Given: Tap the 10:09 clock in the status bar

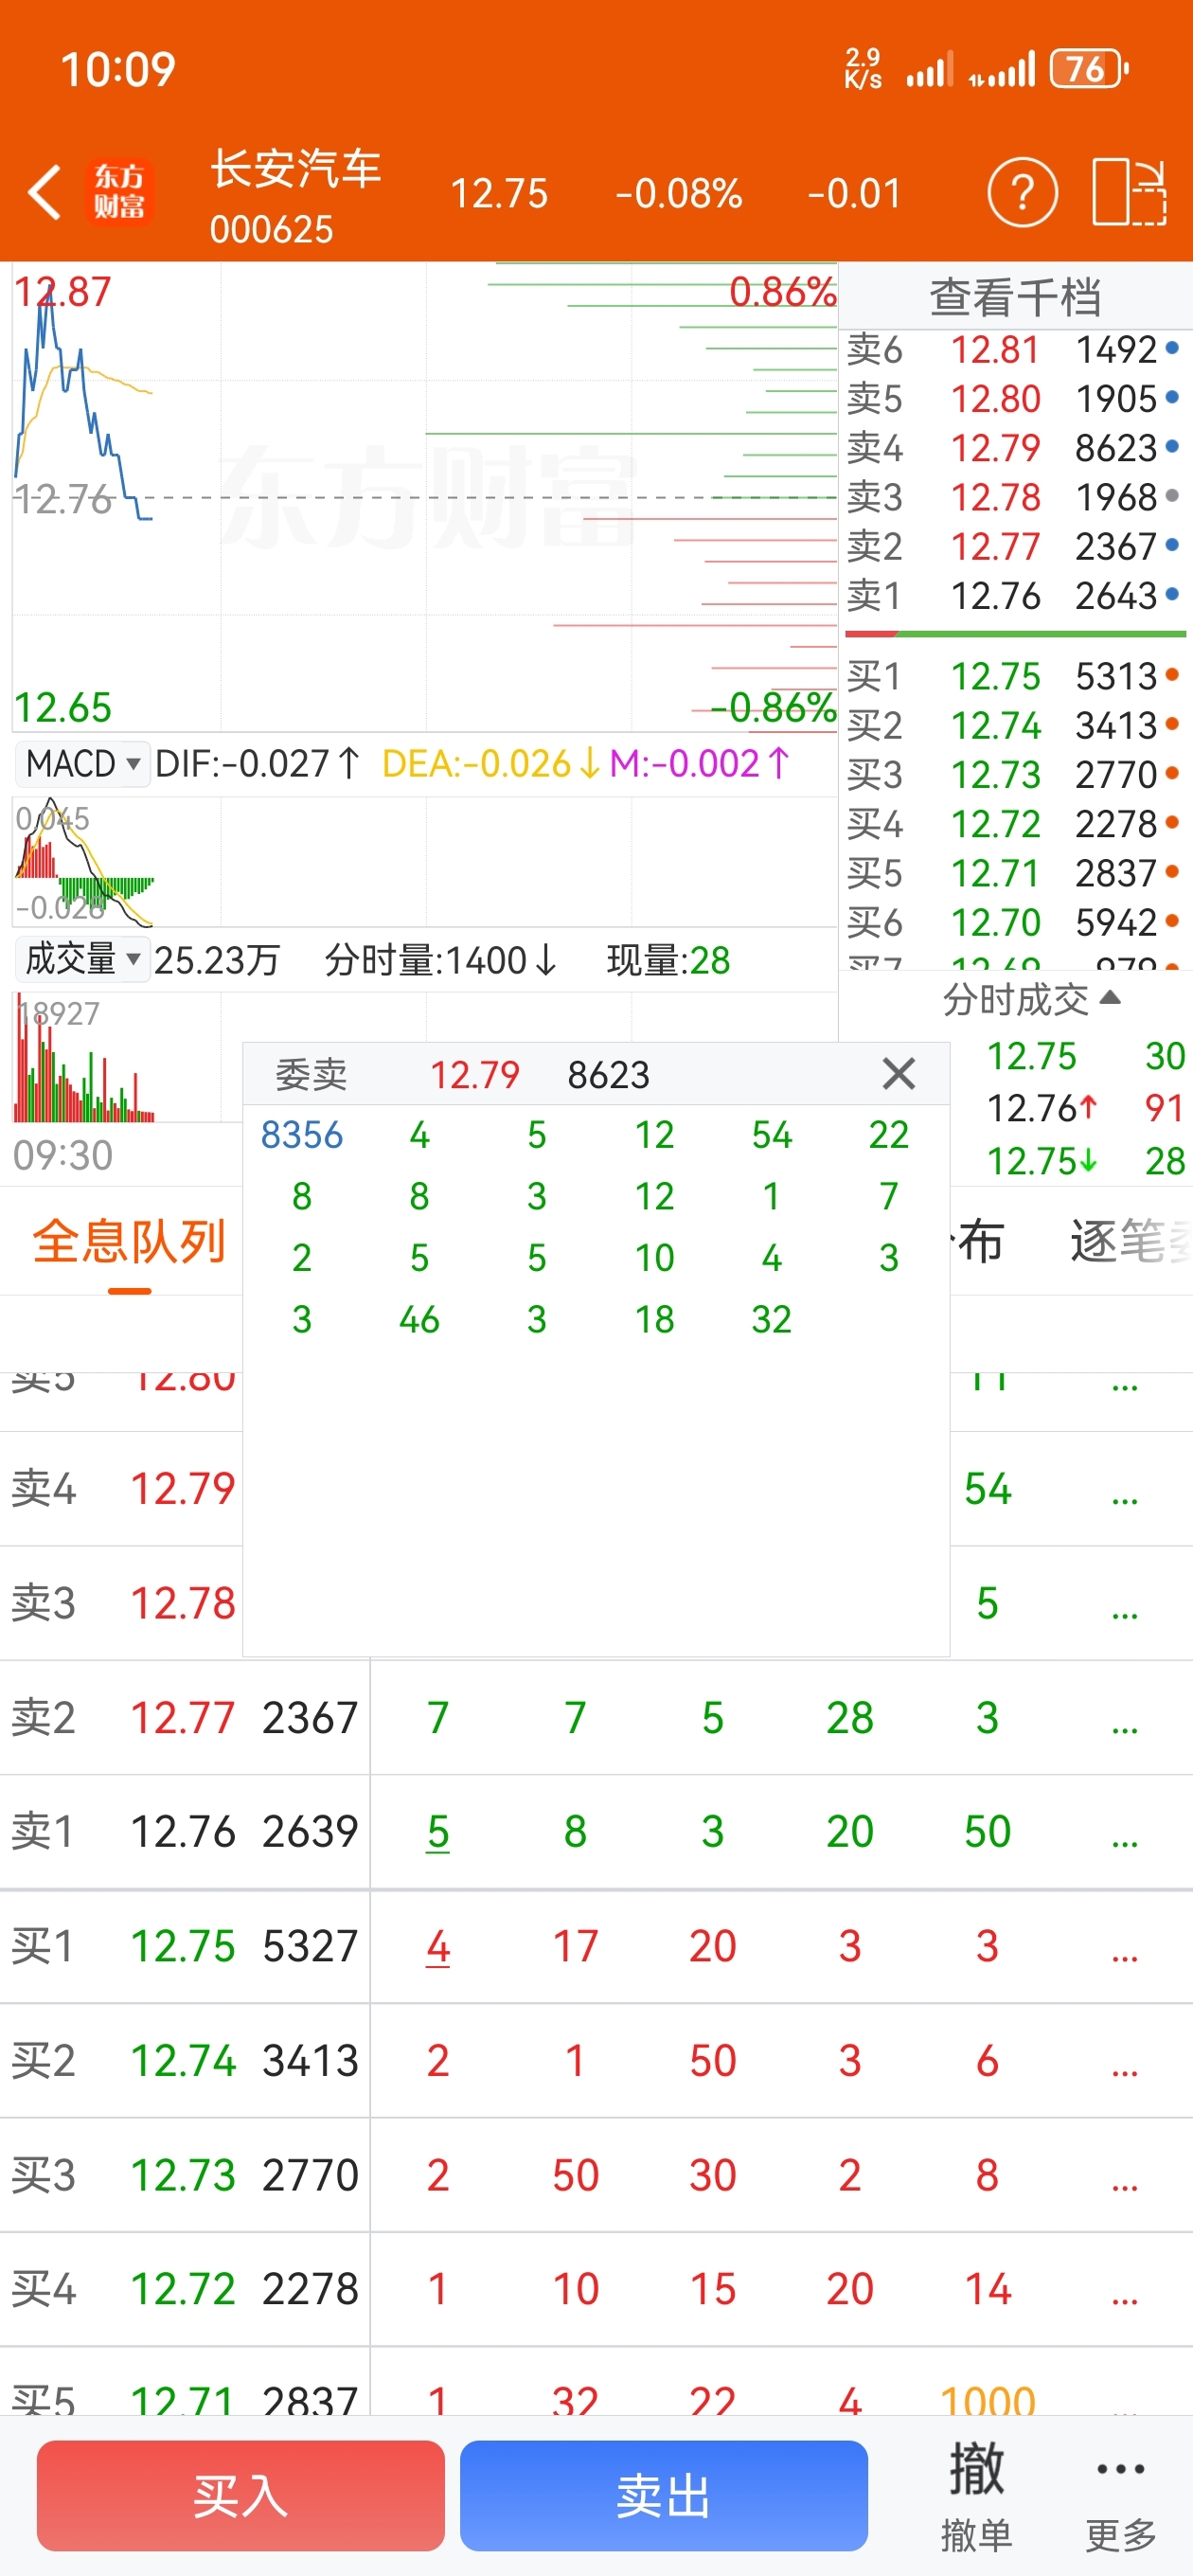Looking at the screenshot, I should point(118,69).
